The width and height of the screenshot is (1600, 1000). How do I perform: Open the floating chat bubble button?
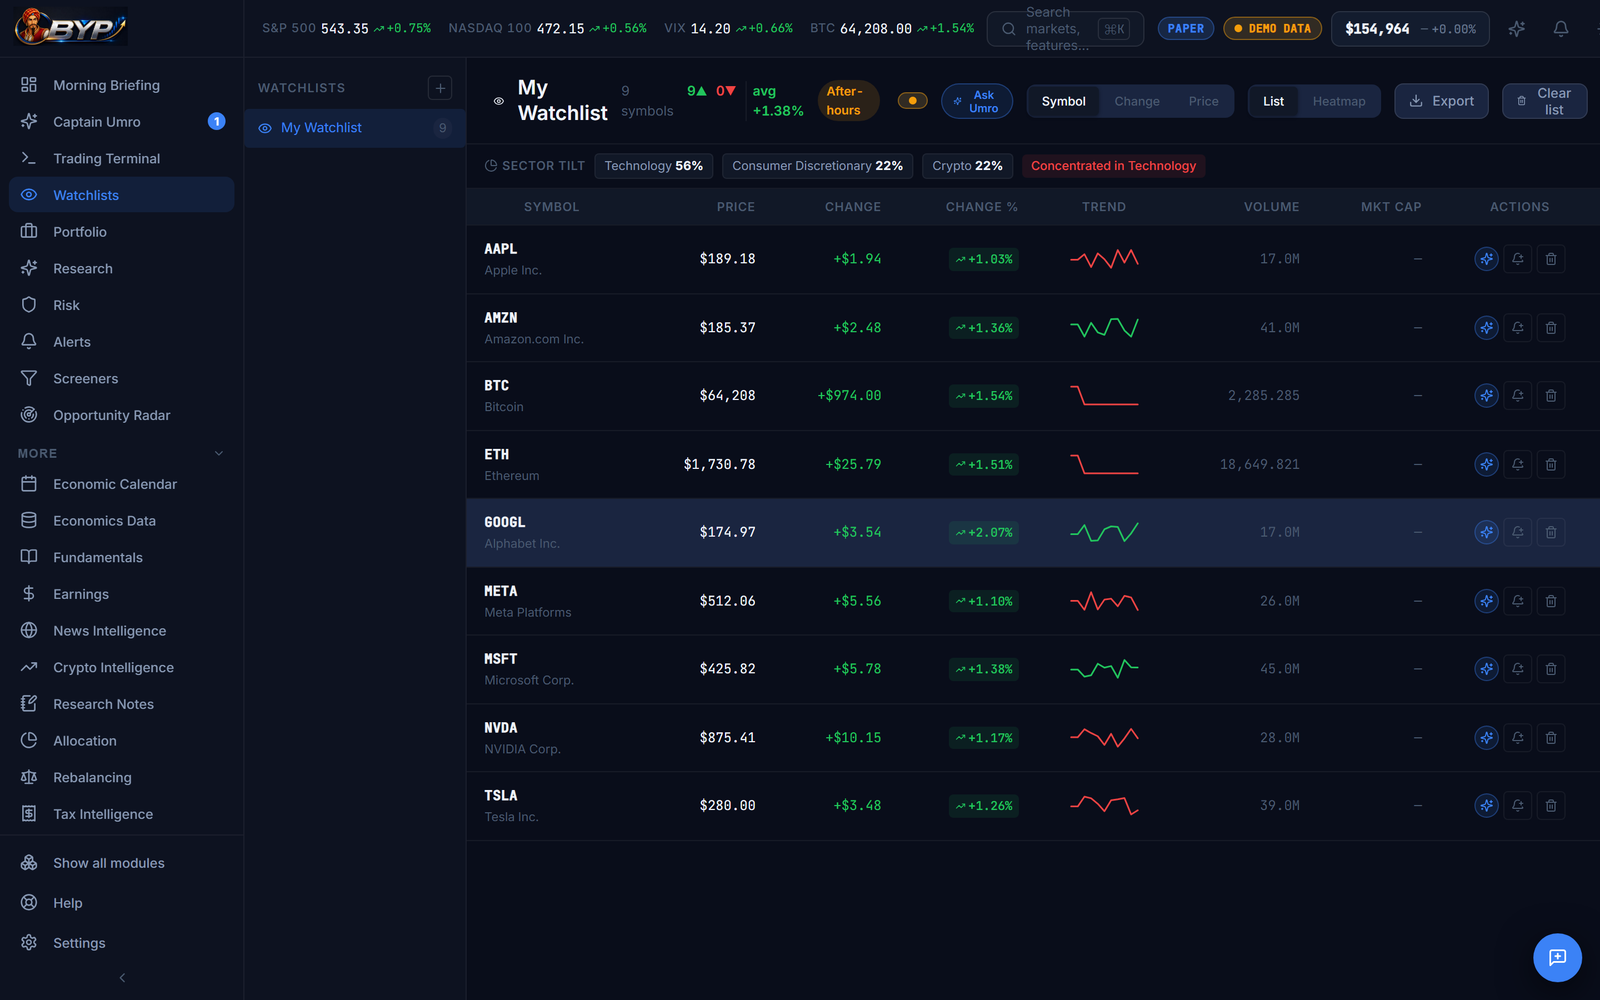tap(1557, 958)
